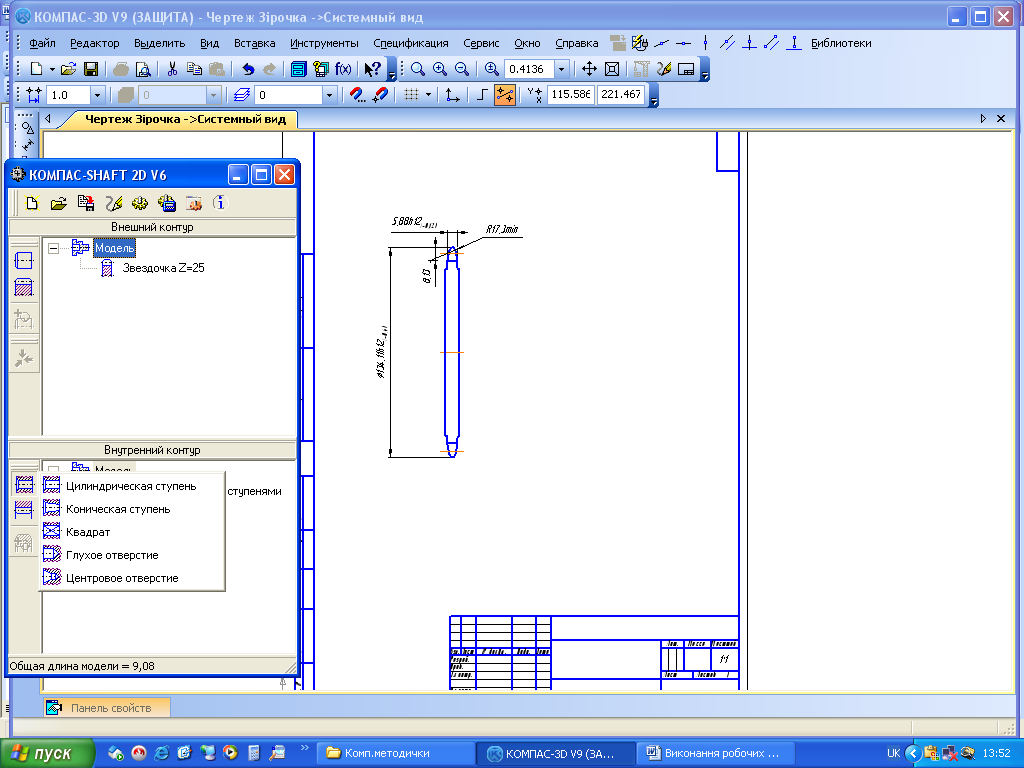Open the Инструменты menu
The image size is (1024, 768).
324,43
